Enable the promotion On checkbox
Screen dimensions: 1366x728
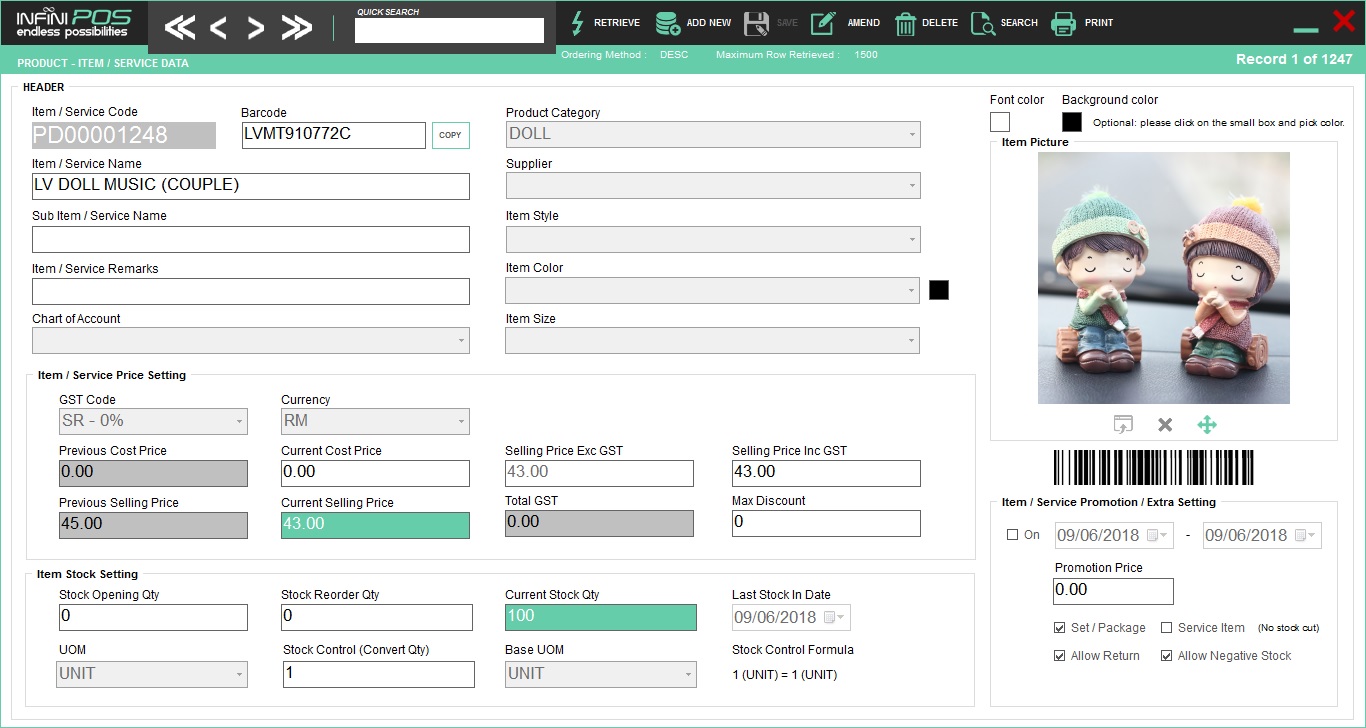[1012, 535]
